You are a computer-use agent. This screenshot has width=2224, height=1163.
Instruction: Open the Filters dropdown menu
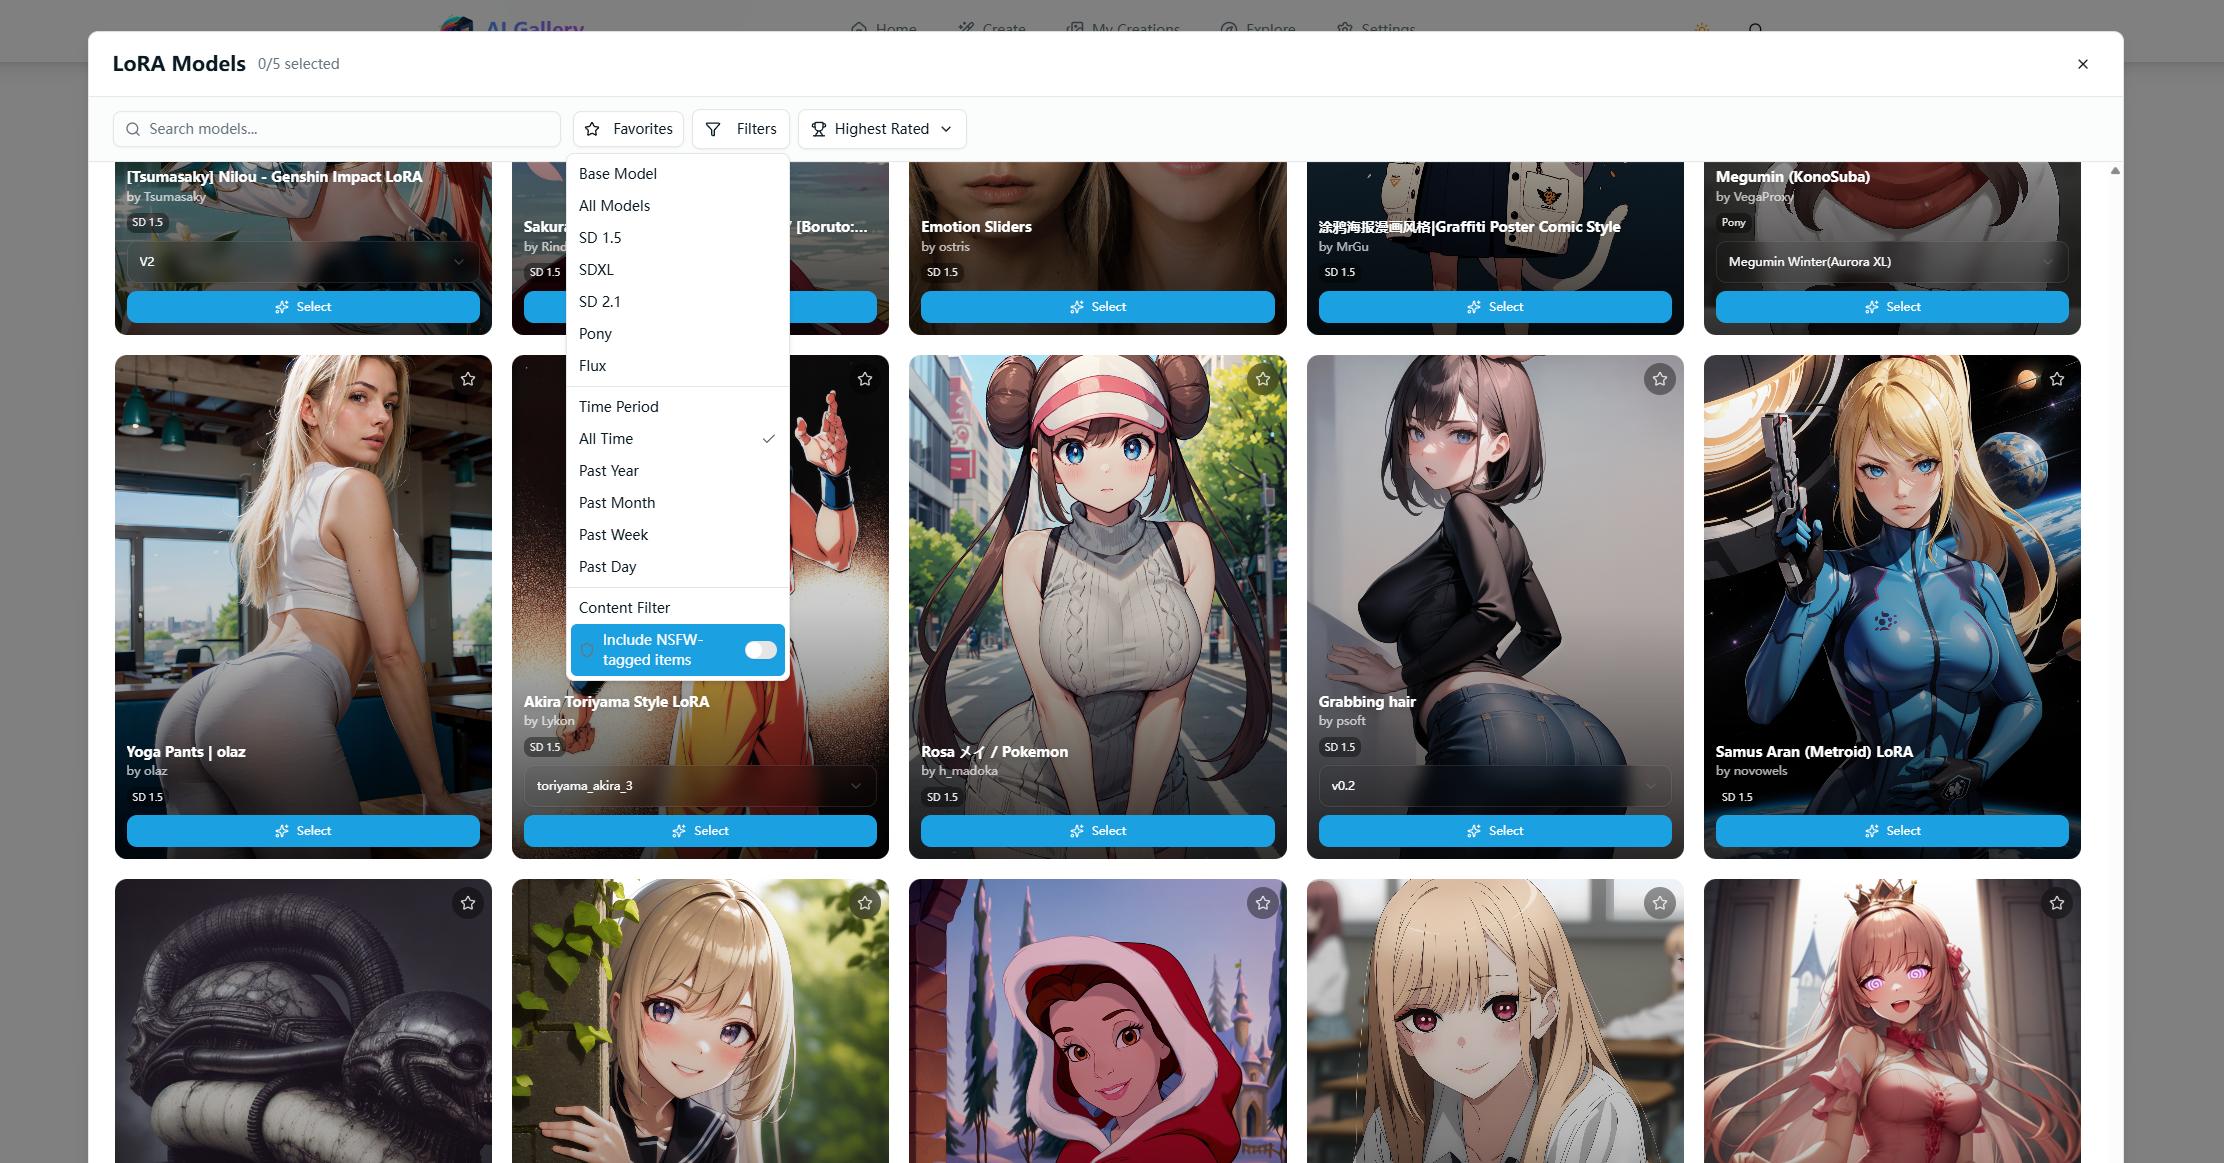(x=740, y=129)
